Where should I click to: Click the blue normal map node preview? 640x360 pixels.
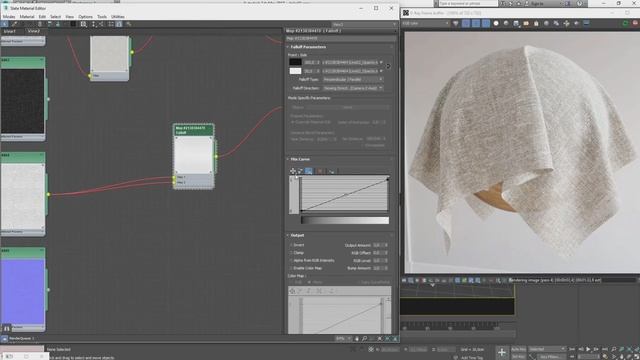point(22,291)
